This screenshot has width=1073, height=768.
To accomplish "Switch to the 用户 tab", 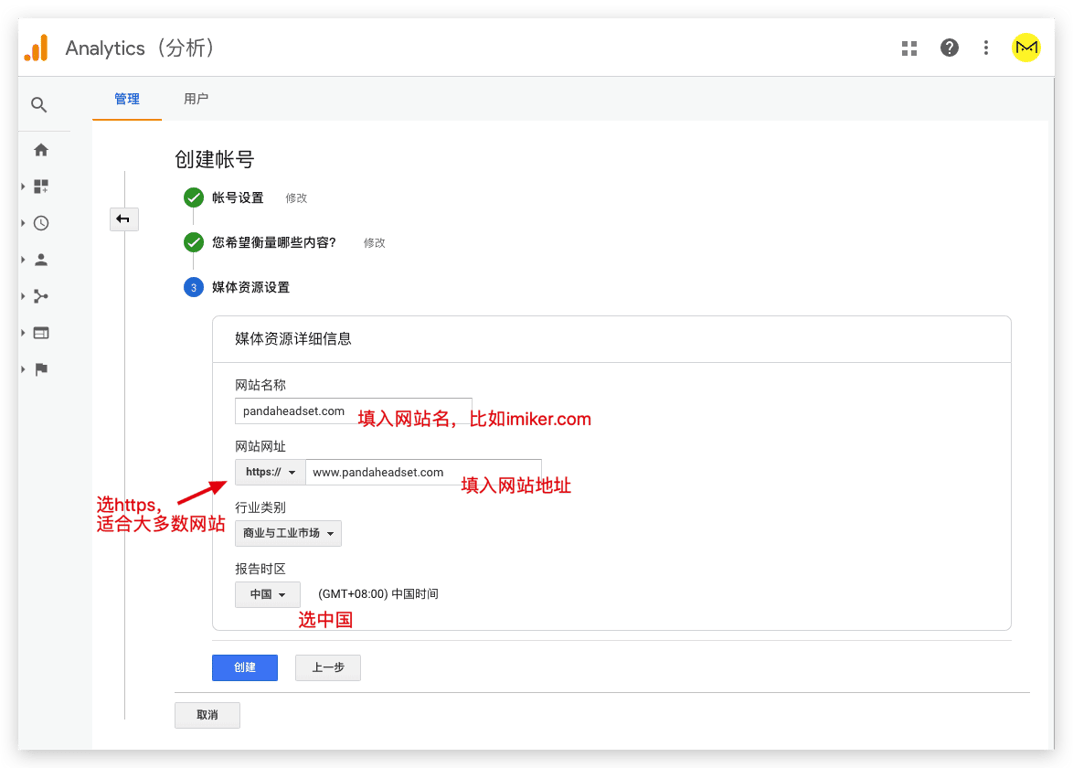I will 196,99.
